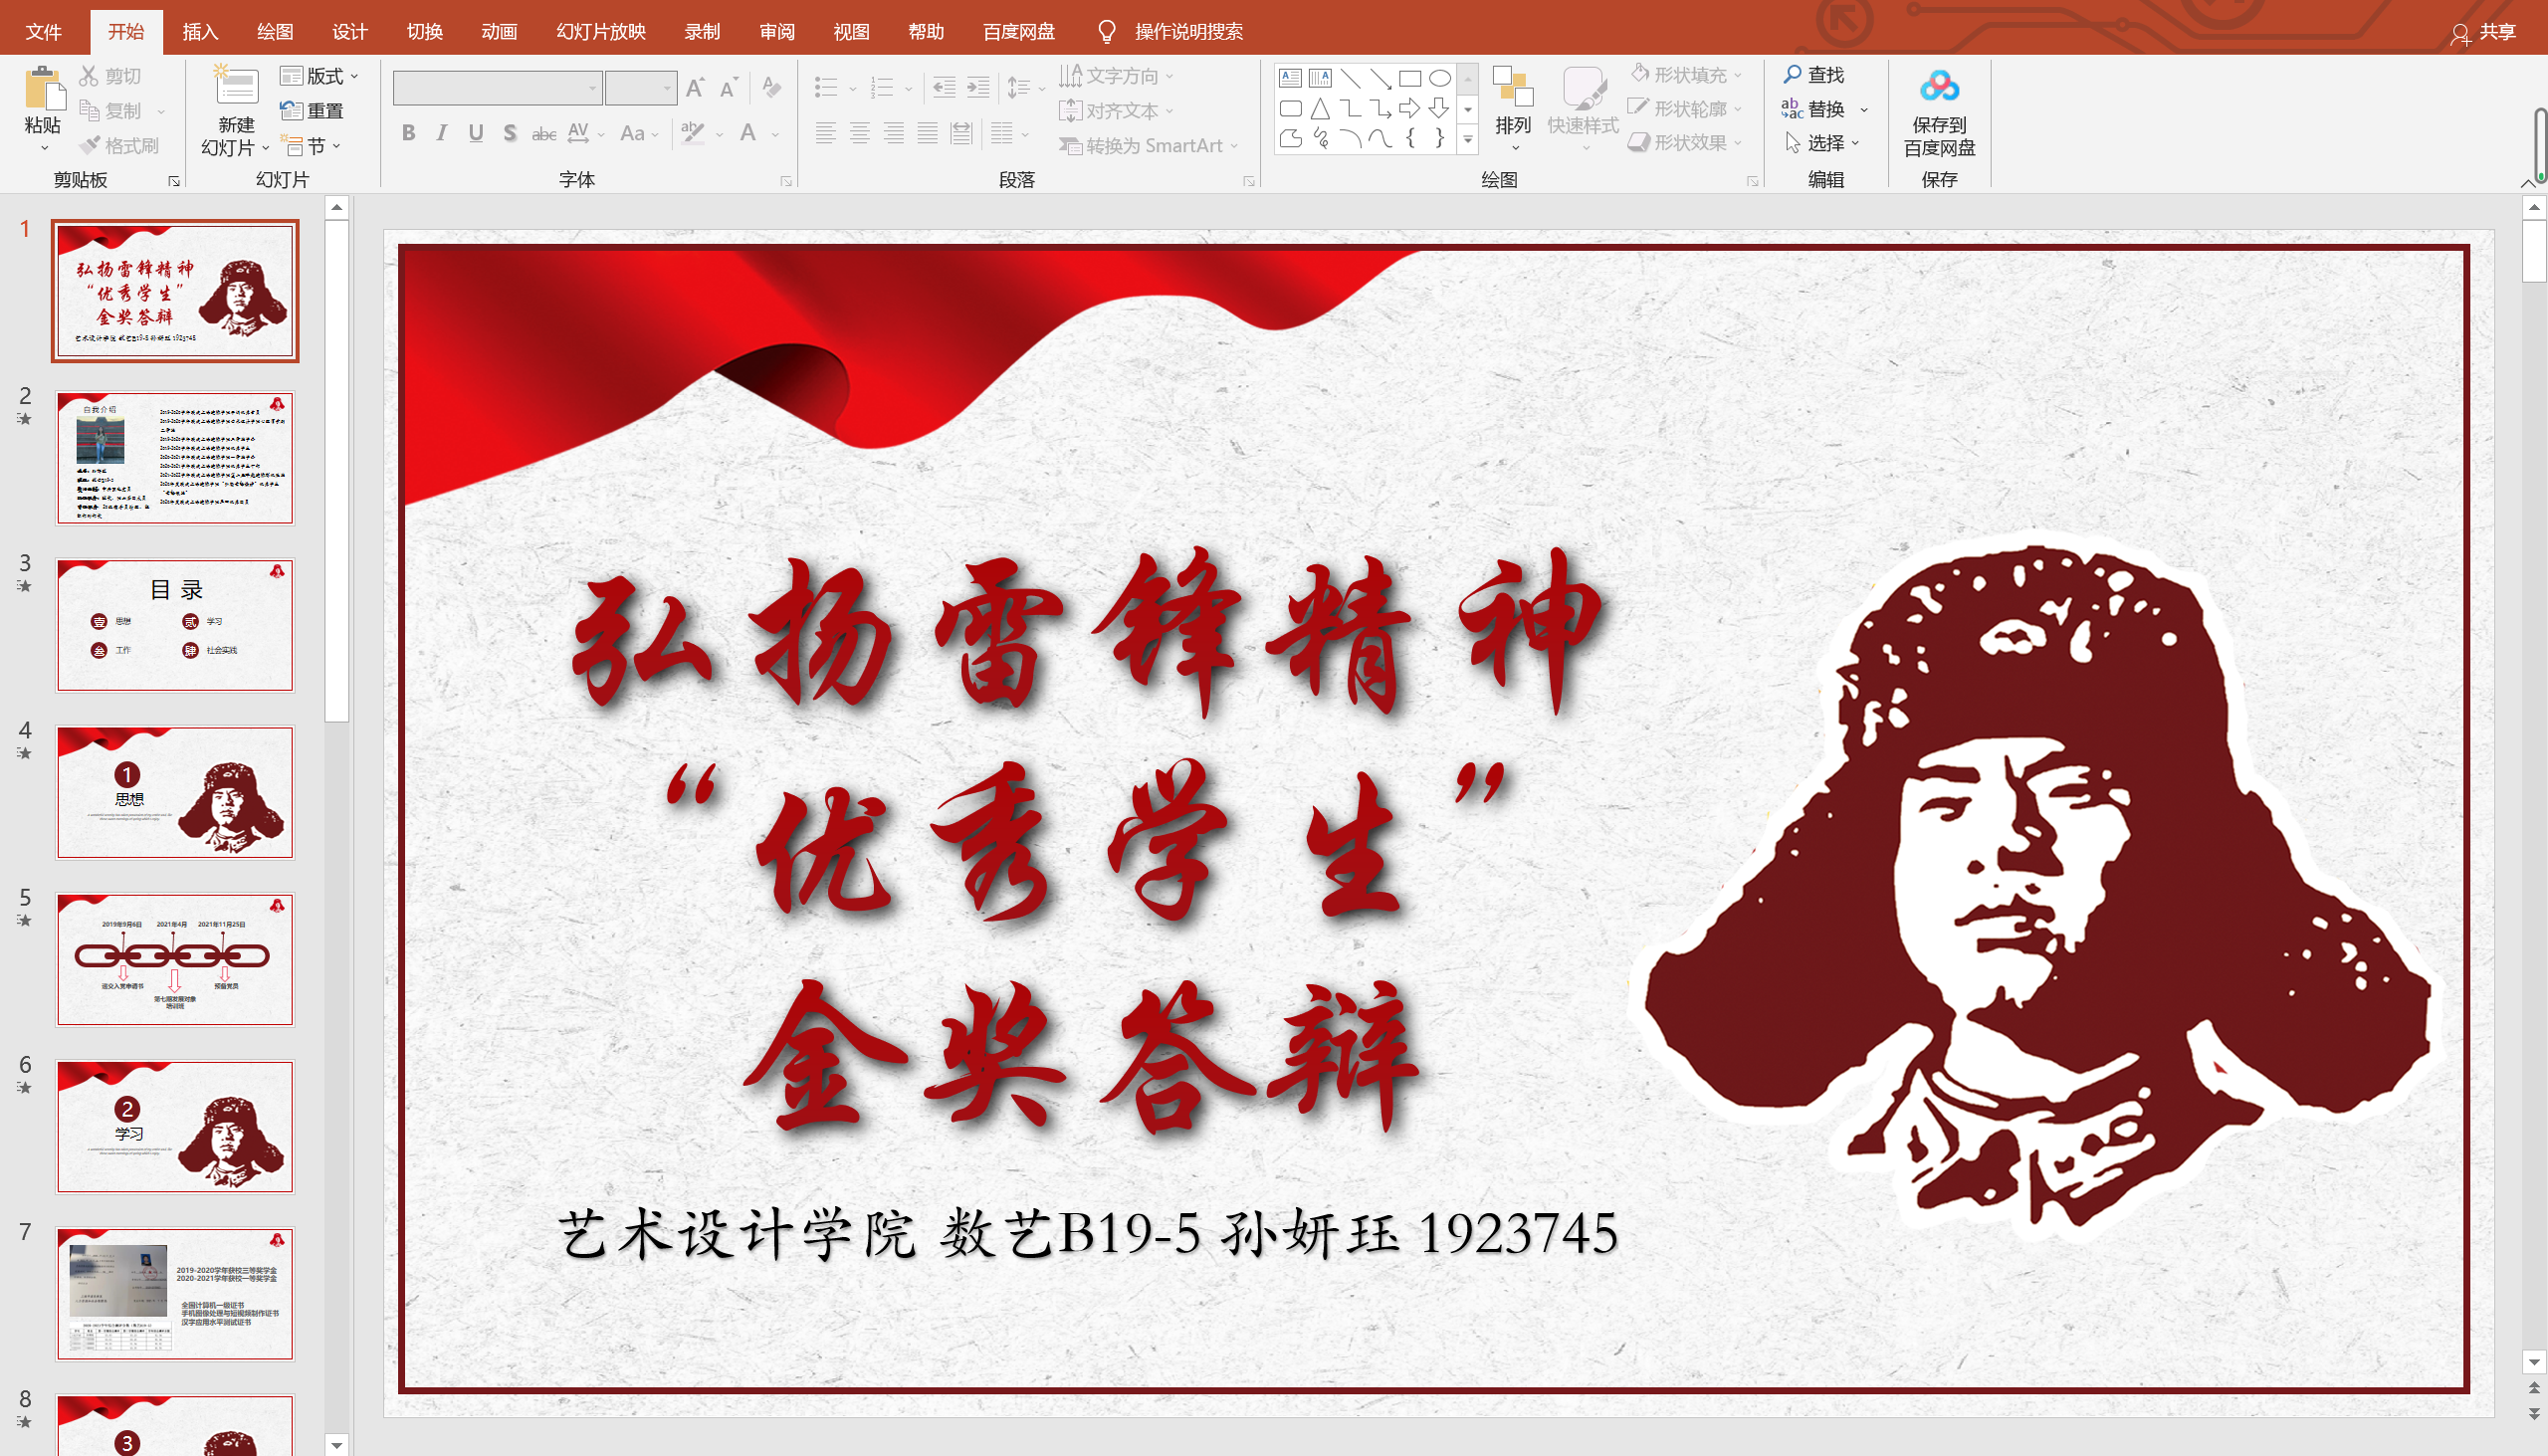
Task: Switch to the Review (审阅) tab
Action: (777, 32)
